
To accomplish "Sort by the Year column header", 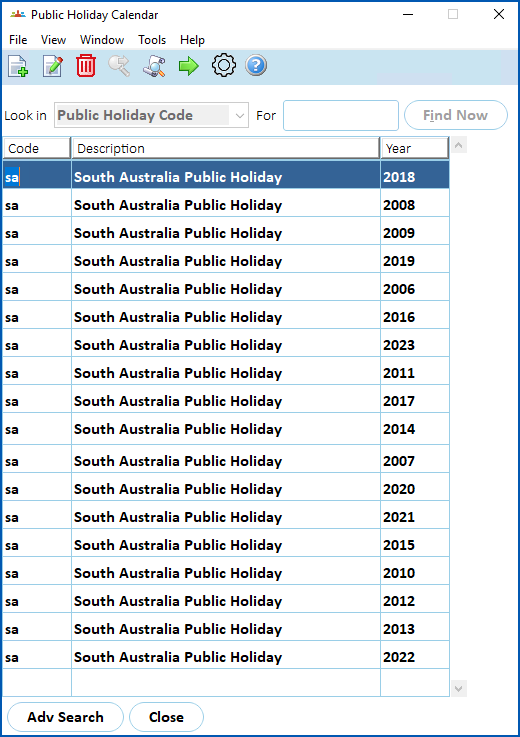I will click(x=415, y=149).
